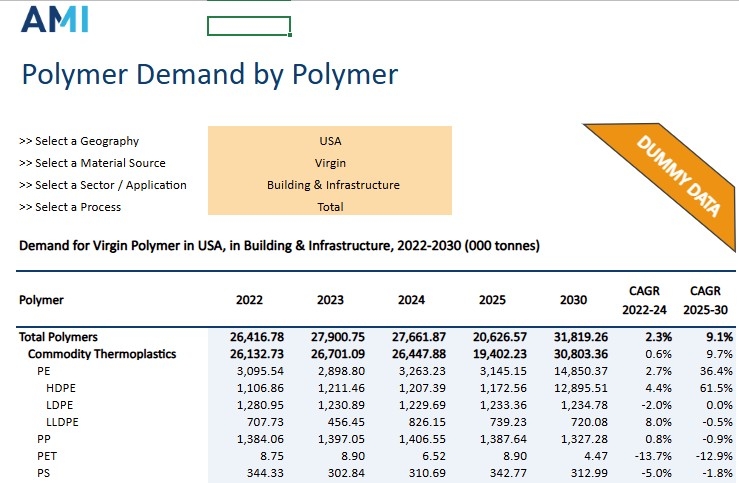739x483 pixels.
Task: Click the 'Select a Geography' label
Action: [79, 141]
